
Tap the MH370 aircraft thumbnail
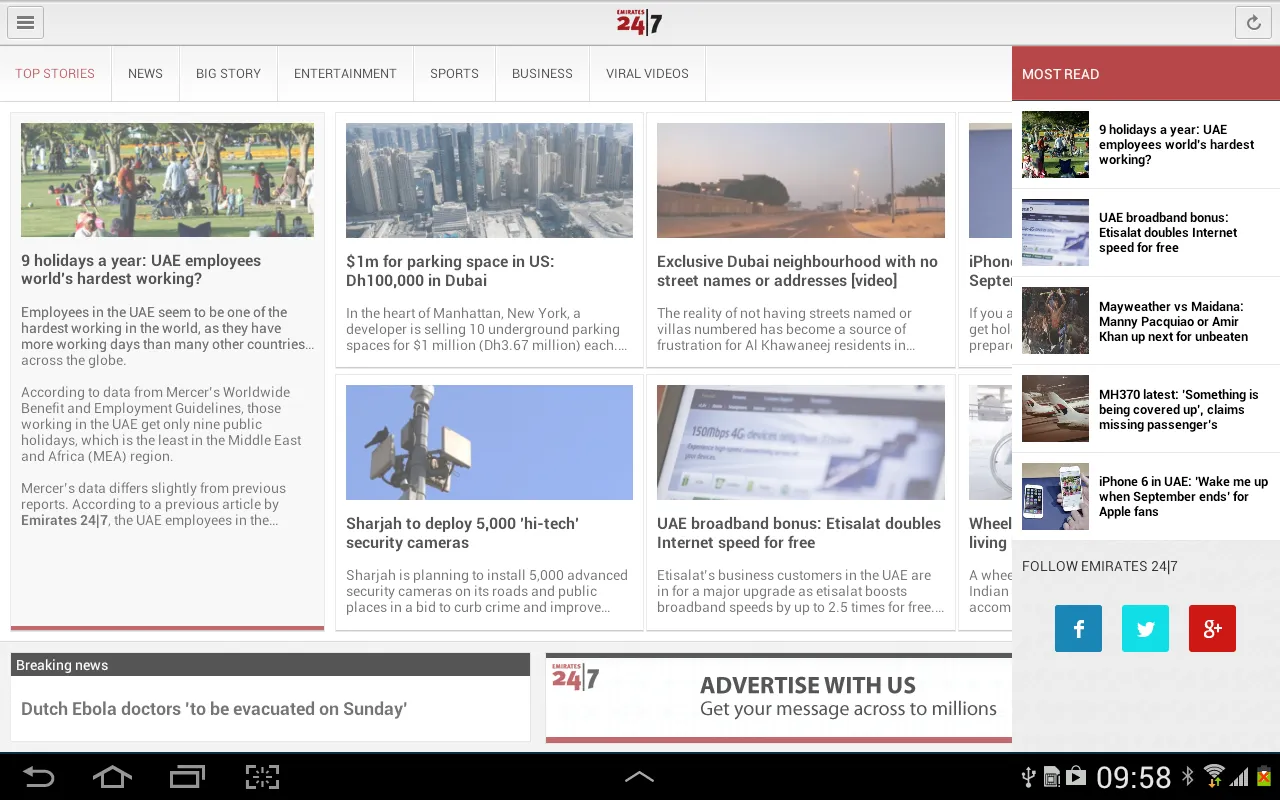coord(1055,408)
